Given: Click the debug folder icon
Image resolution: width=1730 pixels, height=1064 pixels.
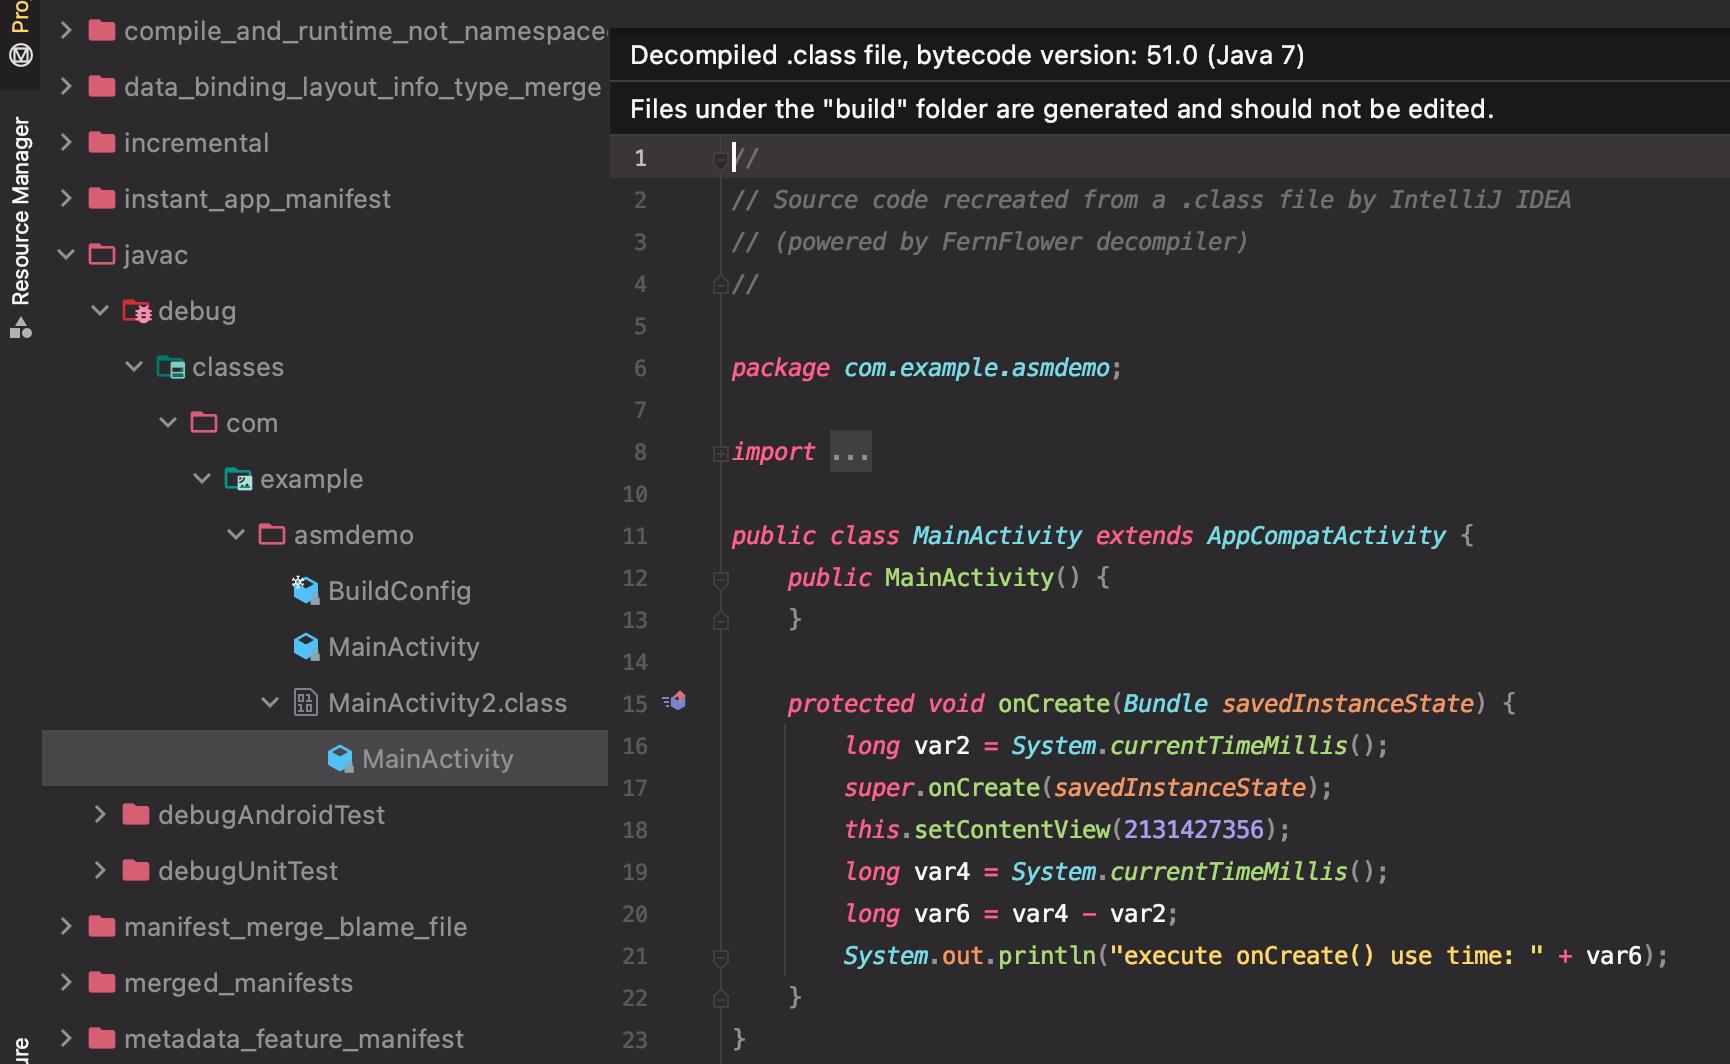Looking at the screenshot, I should 137,311.
